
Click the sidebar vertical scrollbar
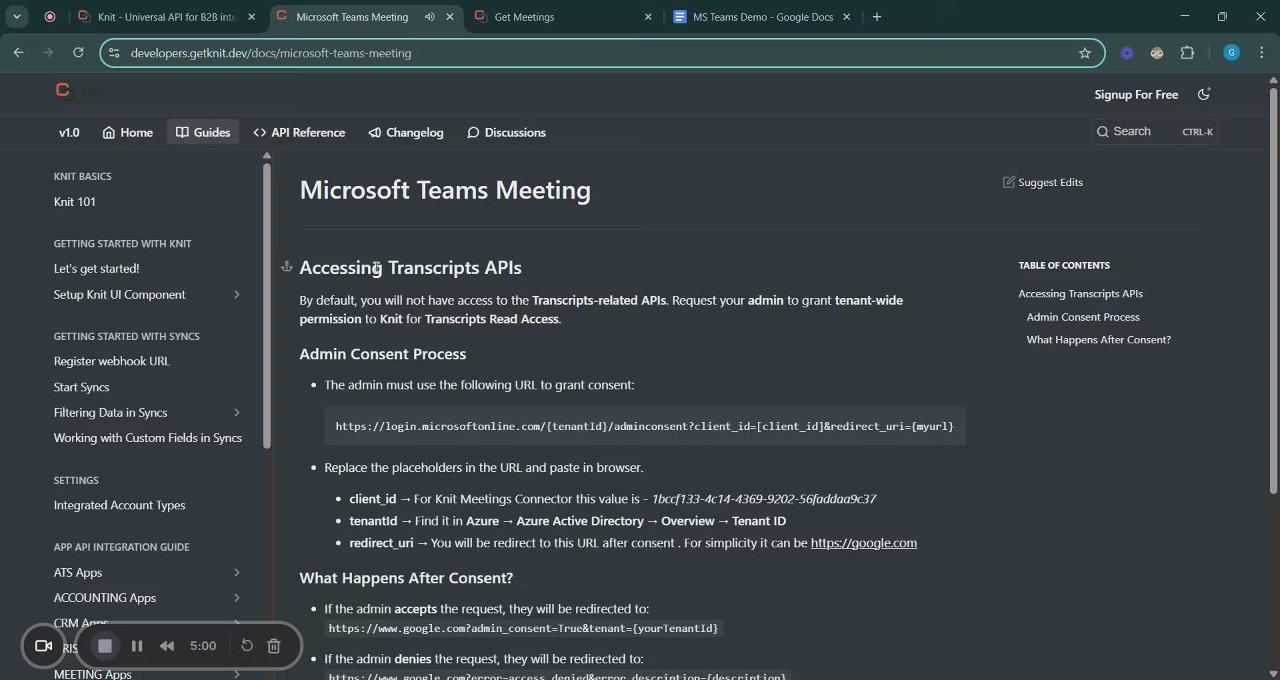[267, 305]
